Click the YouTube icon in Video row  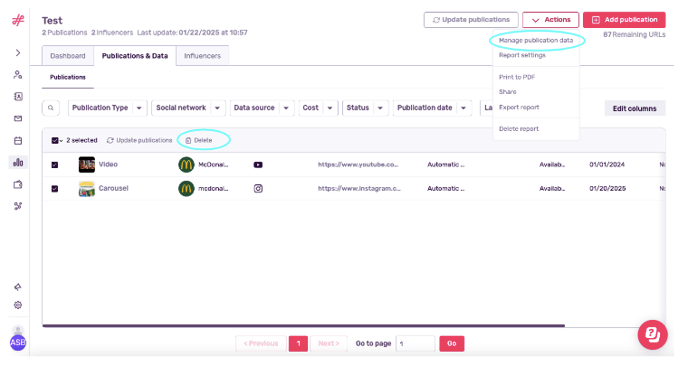click(258, 165)
